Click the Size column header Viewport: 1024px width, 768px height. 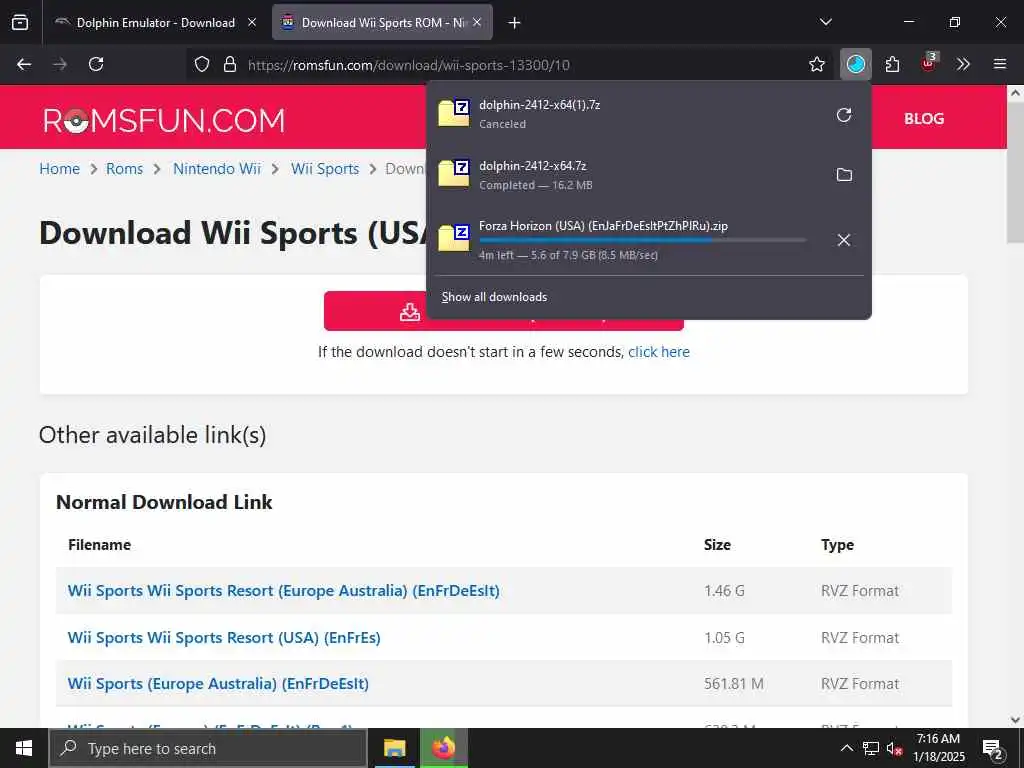click(x=717, y=545)
